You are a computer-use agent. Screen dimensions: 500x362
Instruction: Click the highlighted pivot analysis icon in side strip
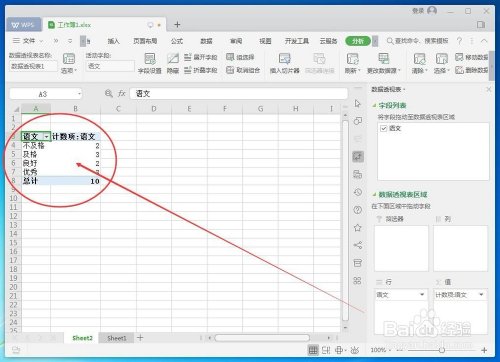click(358, 156)
